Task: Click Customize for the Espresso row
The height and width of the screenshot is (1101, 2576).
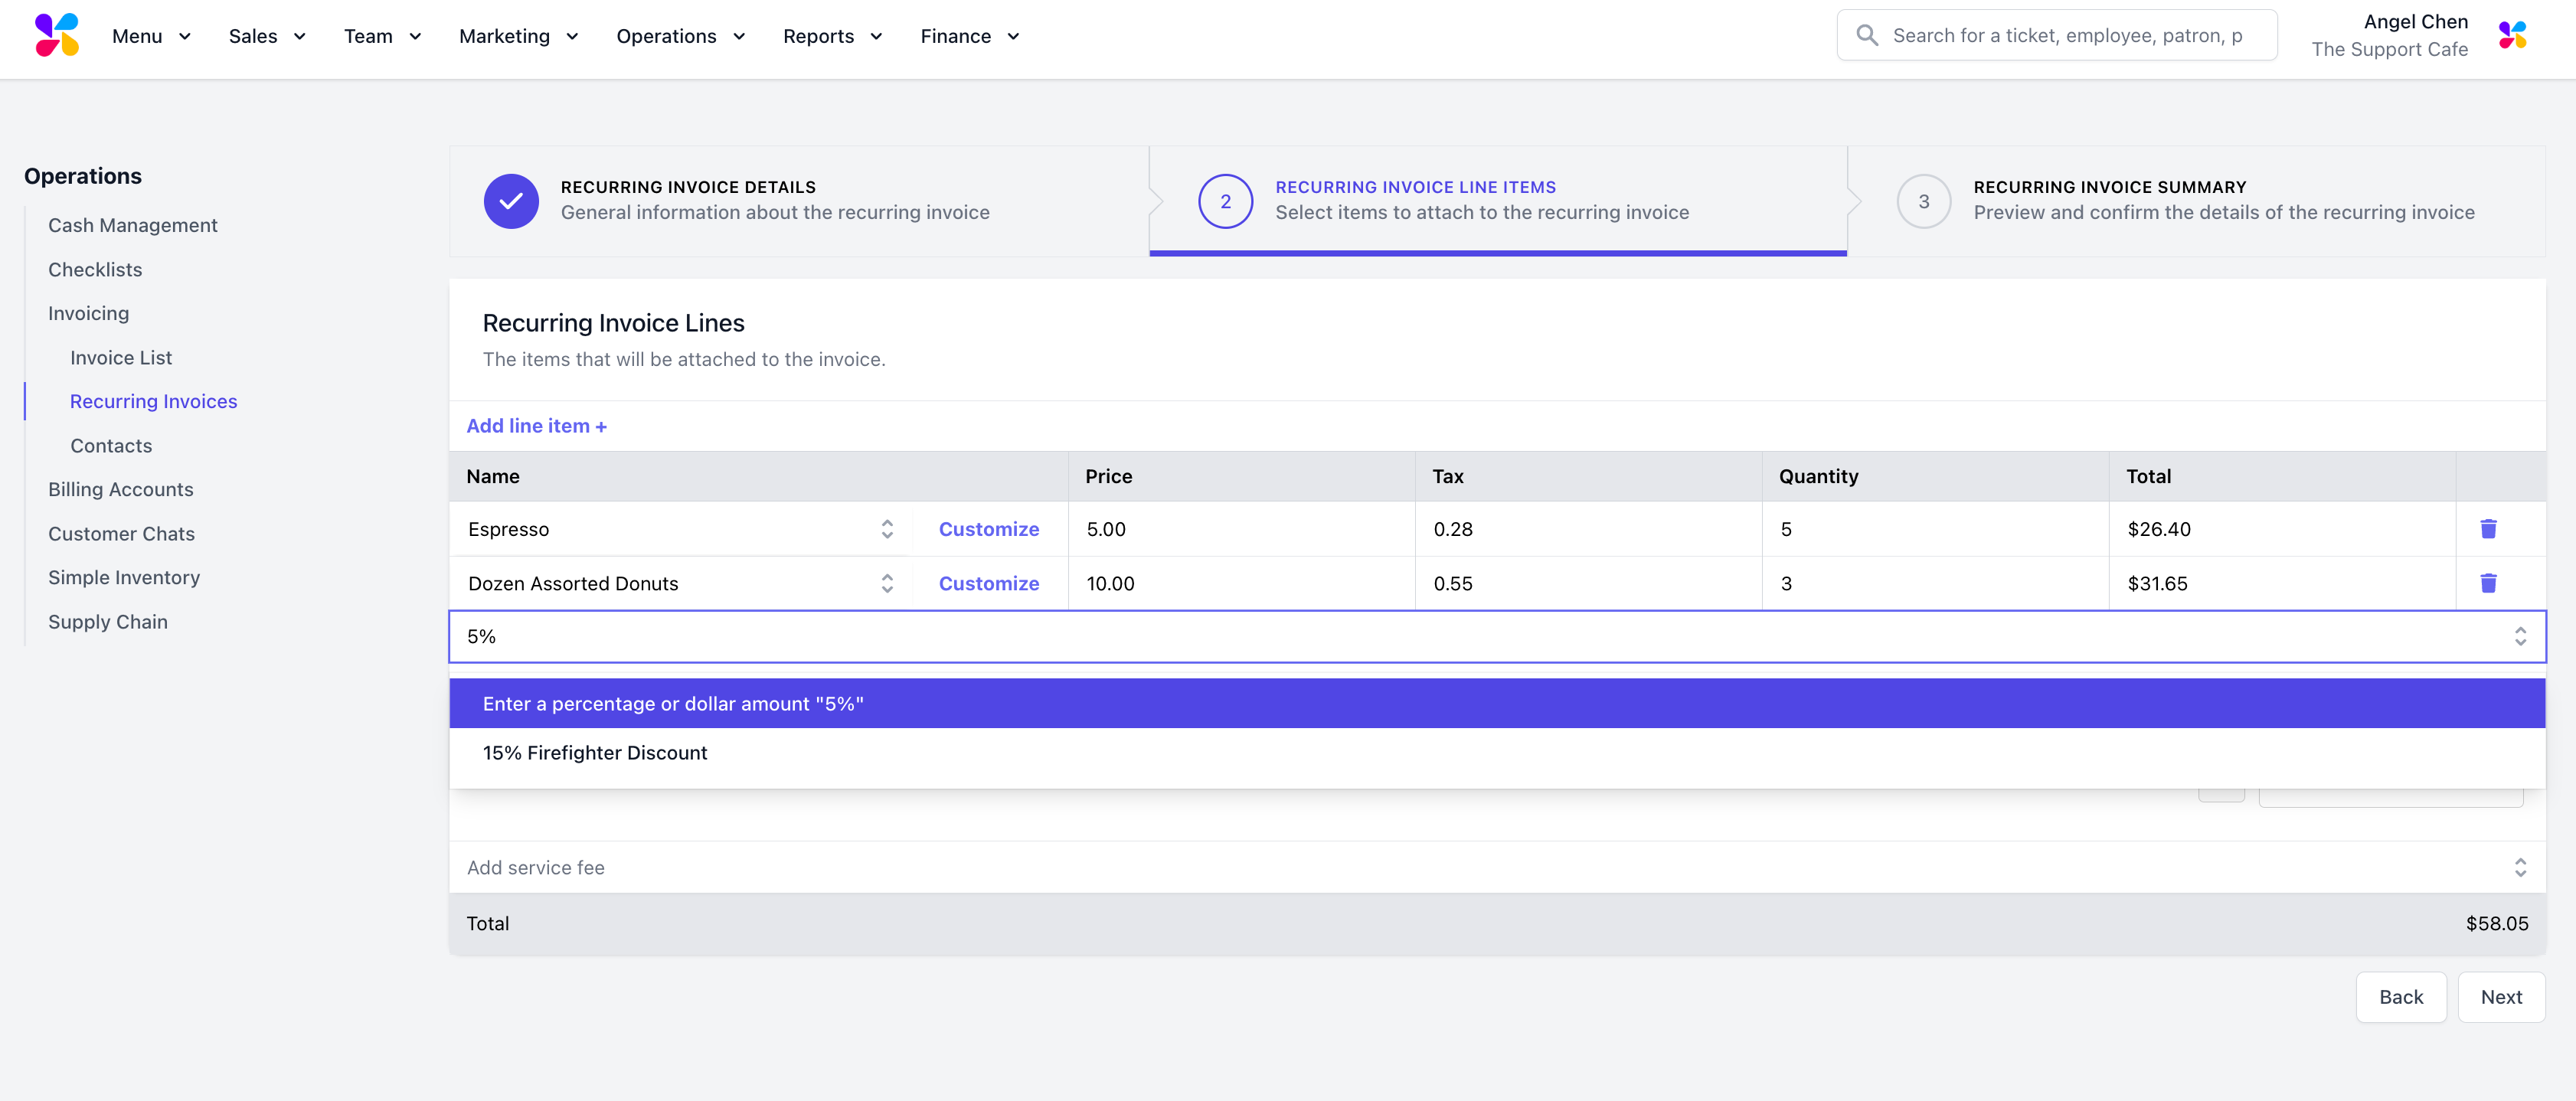Action: point(988,529)
